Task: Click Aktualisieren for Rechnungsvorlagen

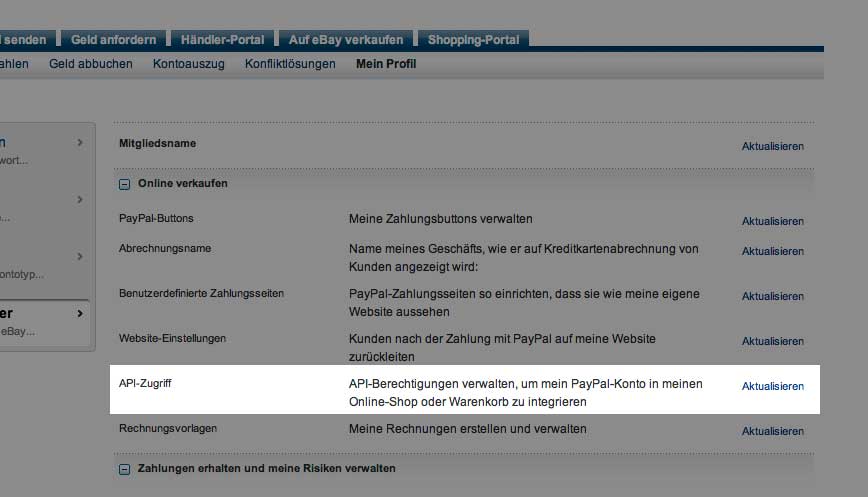Action: [x=773, y=431]
